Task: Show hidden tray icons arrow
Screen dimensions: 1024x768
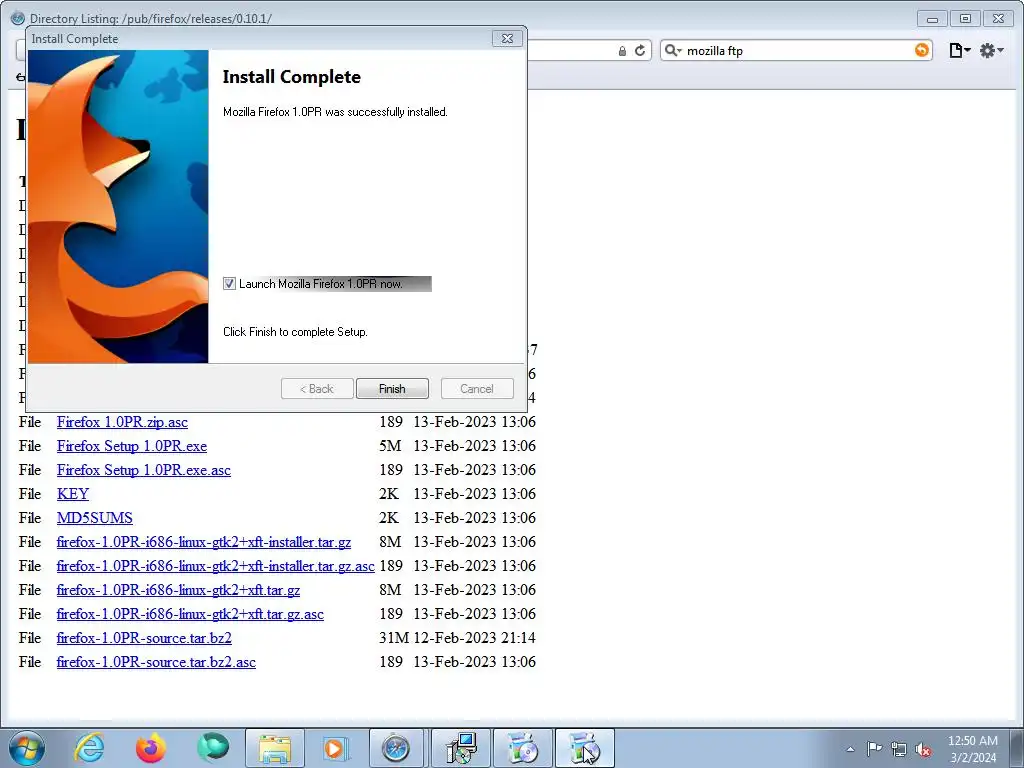Action: point(850,749)
